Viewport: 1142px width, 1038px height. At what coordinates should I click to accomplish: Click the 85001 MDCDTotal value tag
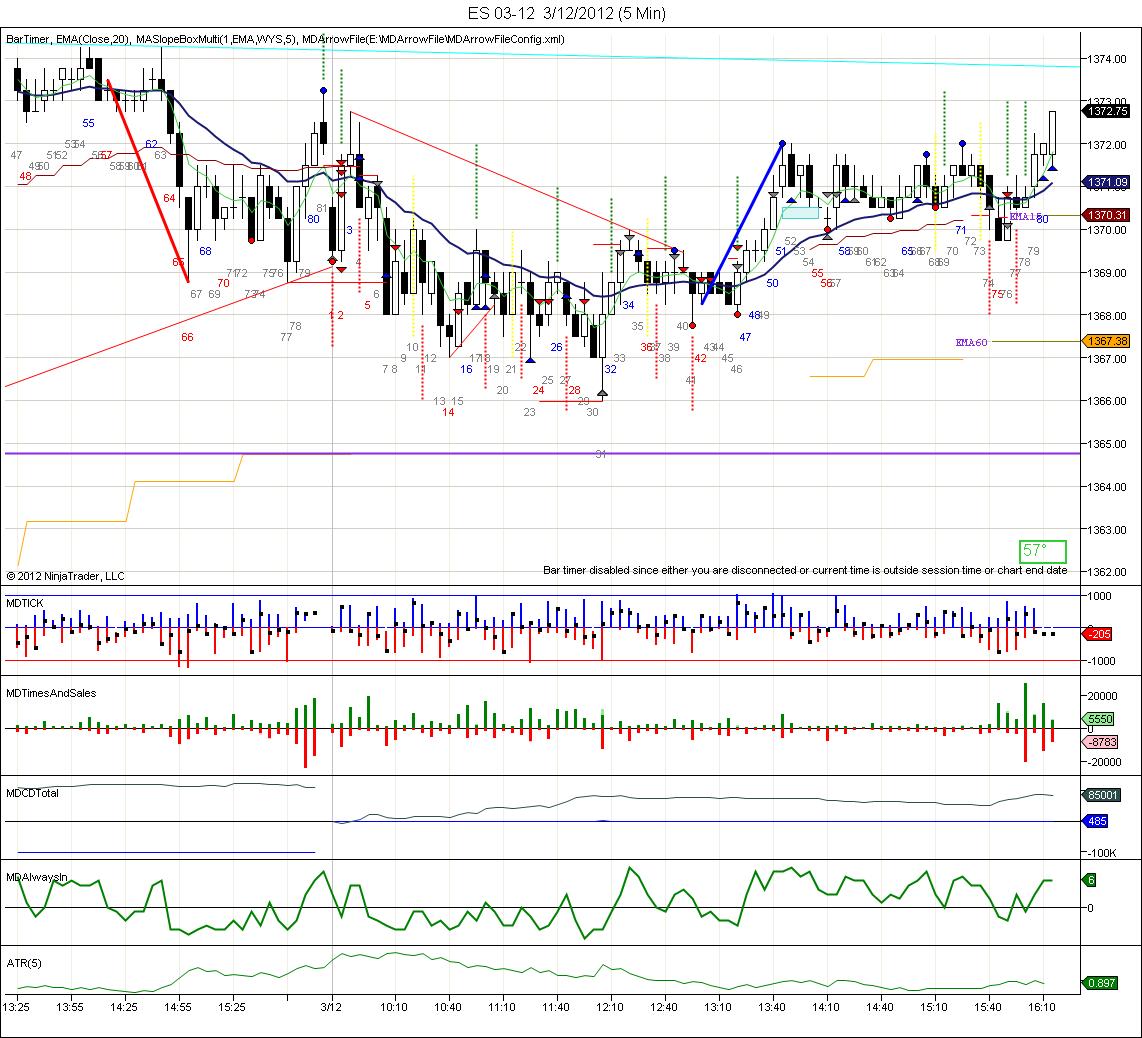[x=1102, y=795]
